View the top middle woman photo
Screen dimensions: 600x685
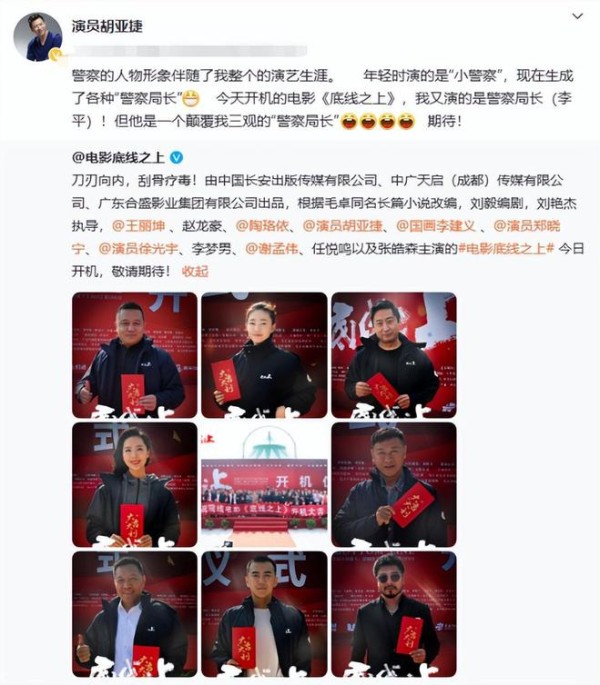[x=264, y=355]
